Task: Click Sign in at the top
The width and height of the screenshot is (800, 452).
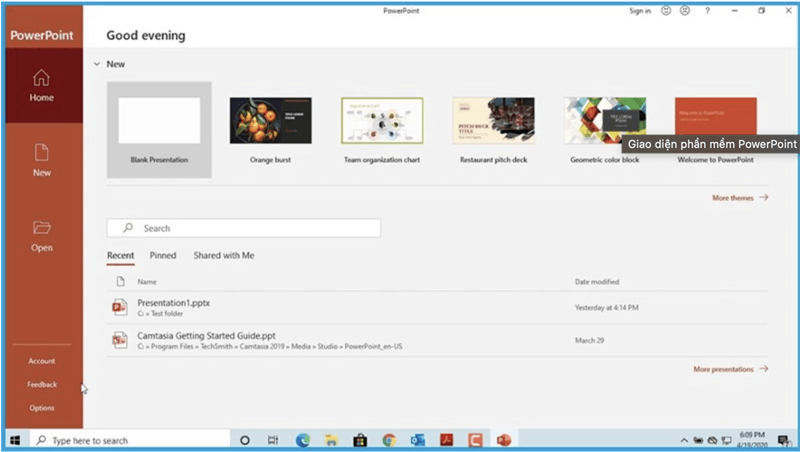Action: point(640,11)
